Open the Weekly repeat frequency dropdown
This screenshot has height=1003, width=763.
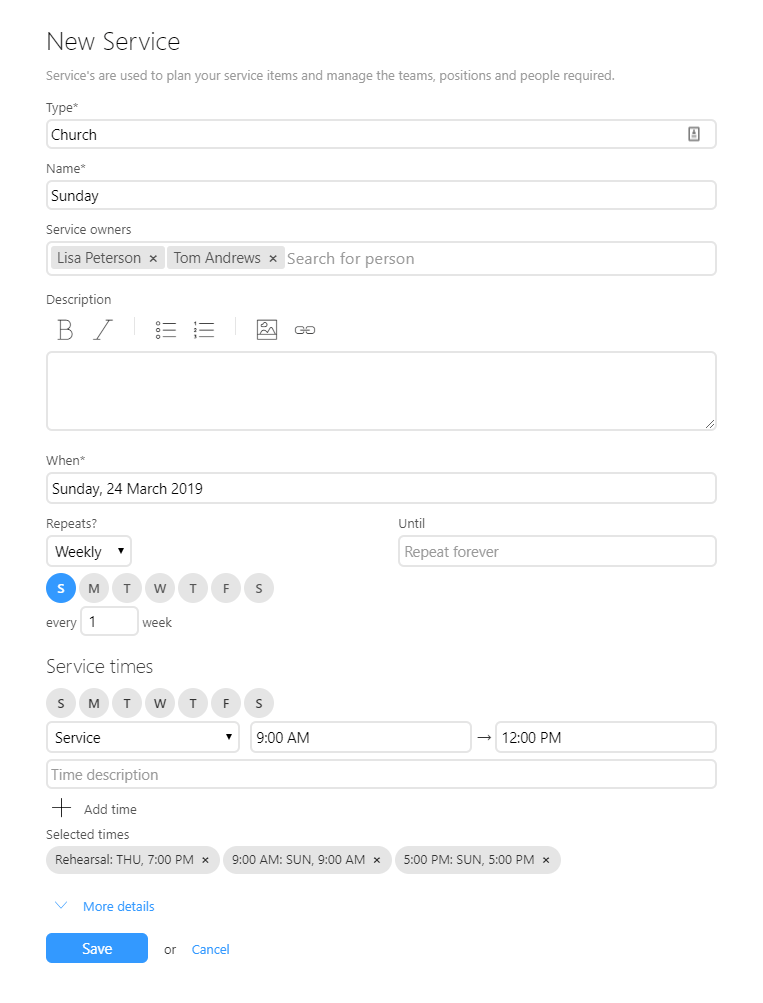coord(89,552)
